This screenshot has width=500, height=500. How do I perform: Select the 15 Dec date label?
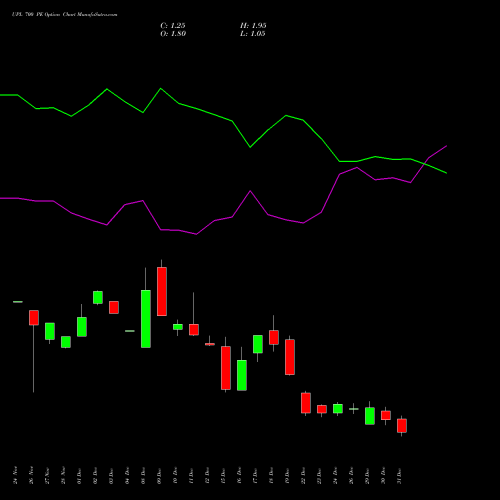(x=223, y=476)
